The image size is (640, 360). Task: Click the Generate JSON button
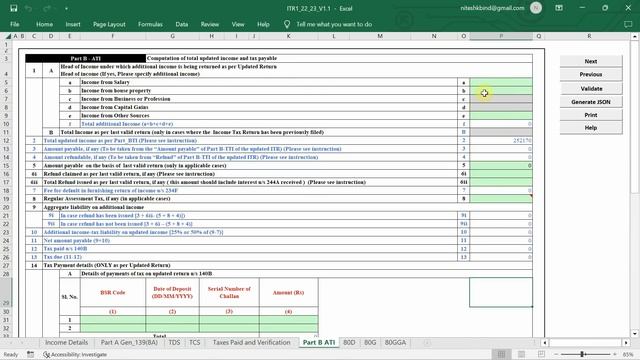pos(591,102)
